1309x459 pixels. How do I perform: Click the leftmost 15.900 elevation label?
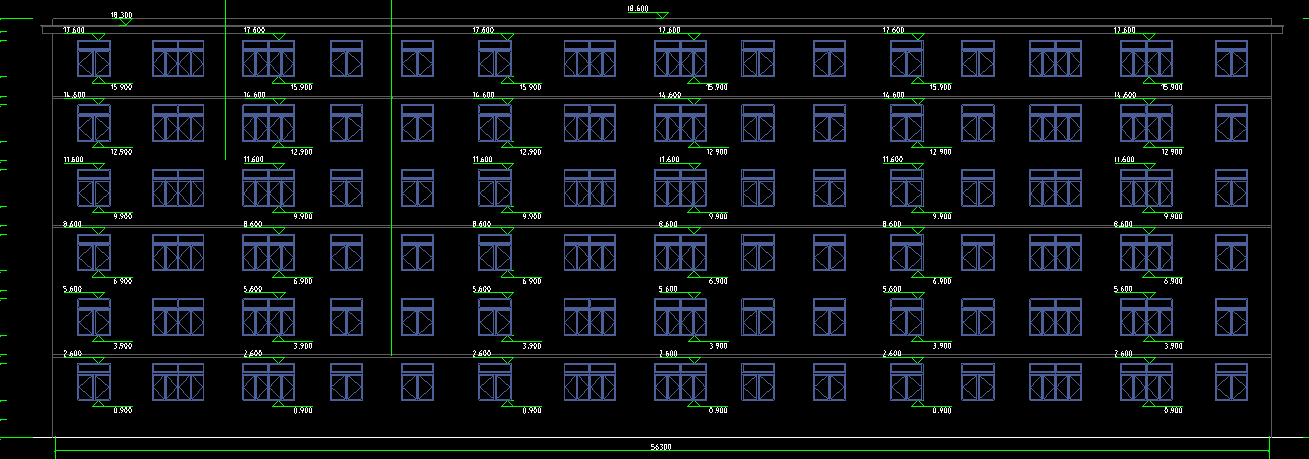122,88
